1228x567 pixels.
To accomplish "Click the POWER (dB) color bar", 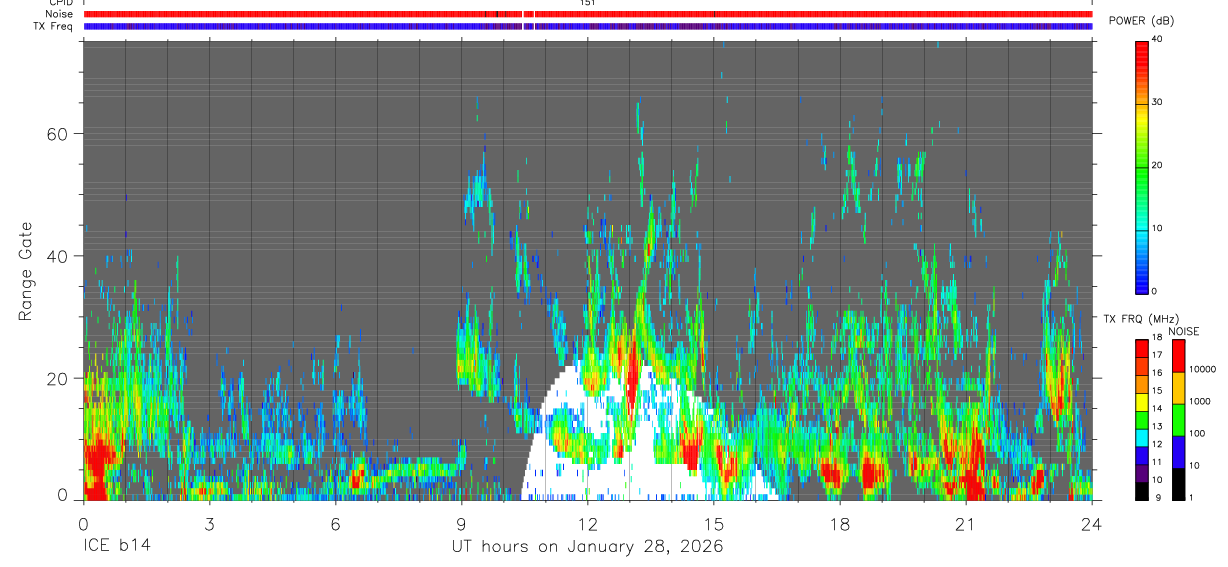I will pyautogui.click(x=1142, y=166).
